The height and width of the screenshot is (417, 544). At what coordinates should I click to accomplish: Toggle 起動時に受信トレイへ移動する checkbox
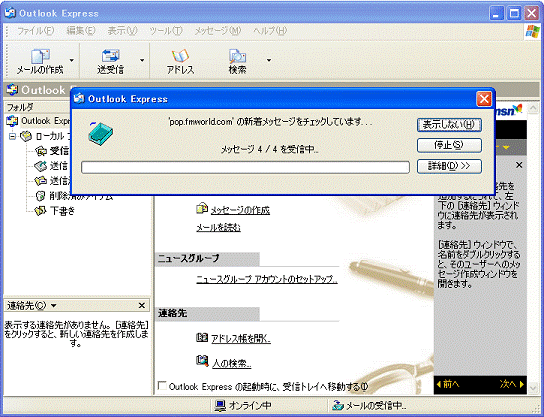click(162, 385)
